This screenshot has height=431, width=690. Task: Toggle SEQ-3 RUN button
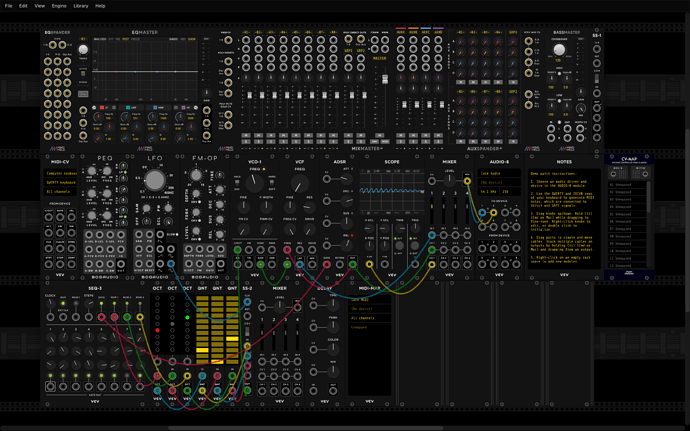click(x=63, y=303)
